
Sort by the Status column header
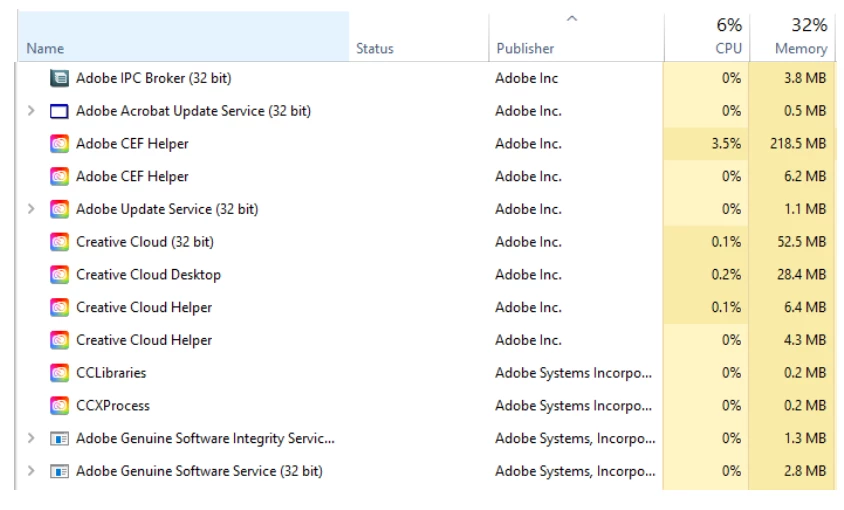(419, 36)
